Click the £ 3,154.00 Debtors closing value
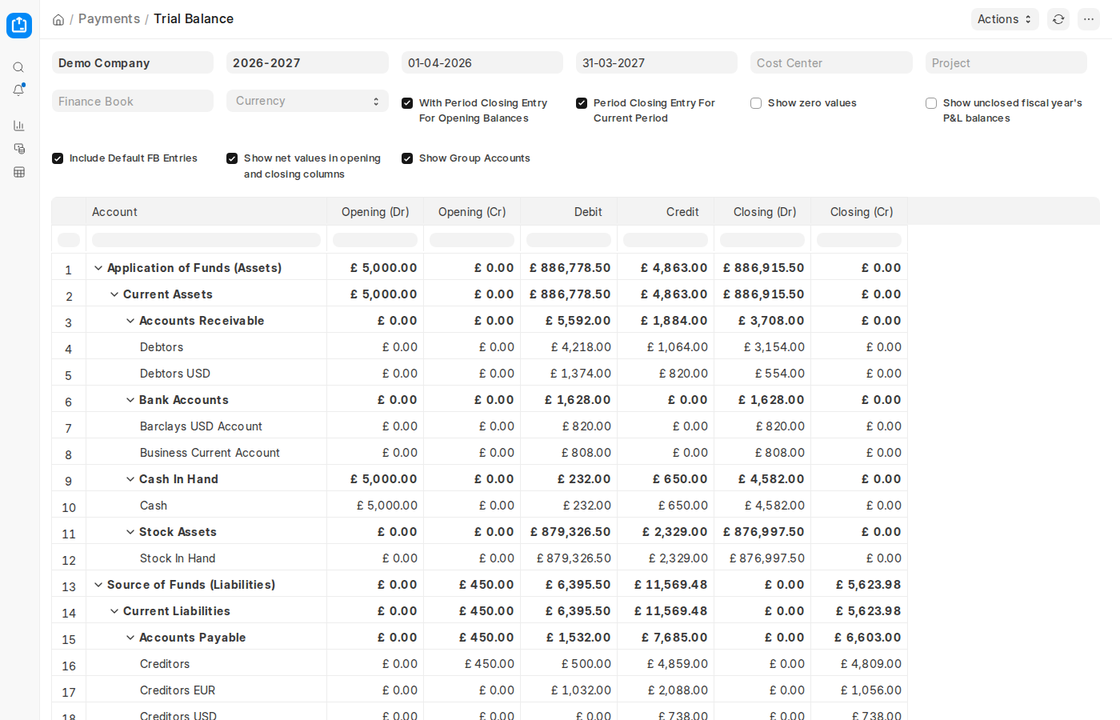 (774, 347)
